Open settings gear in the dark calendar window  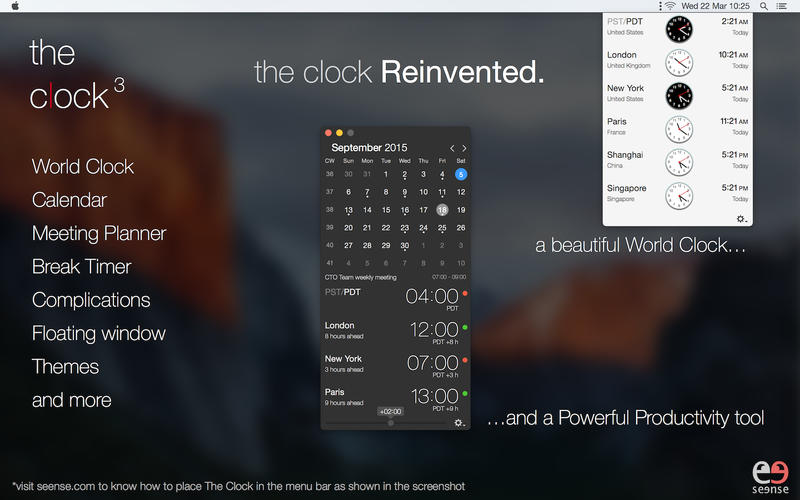tap(460, 423)
